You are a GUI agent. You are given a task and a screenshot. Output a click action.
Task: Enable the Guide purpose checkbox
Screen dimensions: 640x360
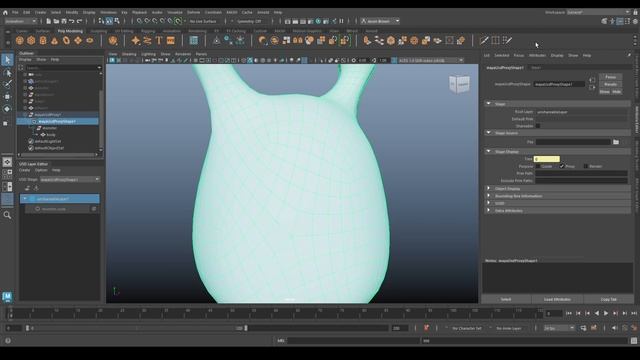point(538,166)
